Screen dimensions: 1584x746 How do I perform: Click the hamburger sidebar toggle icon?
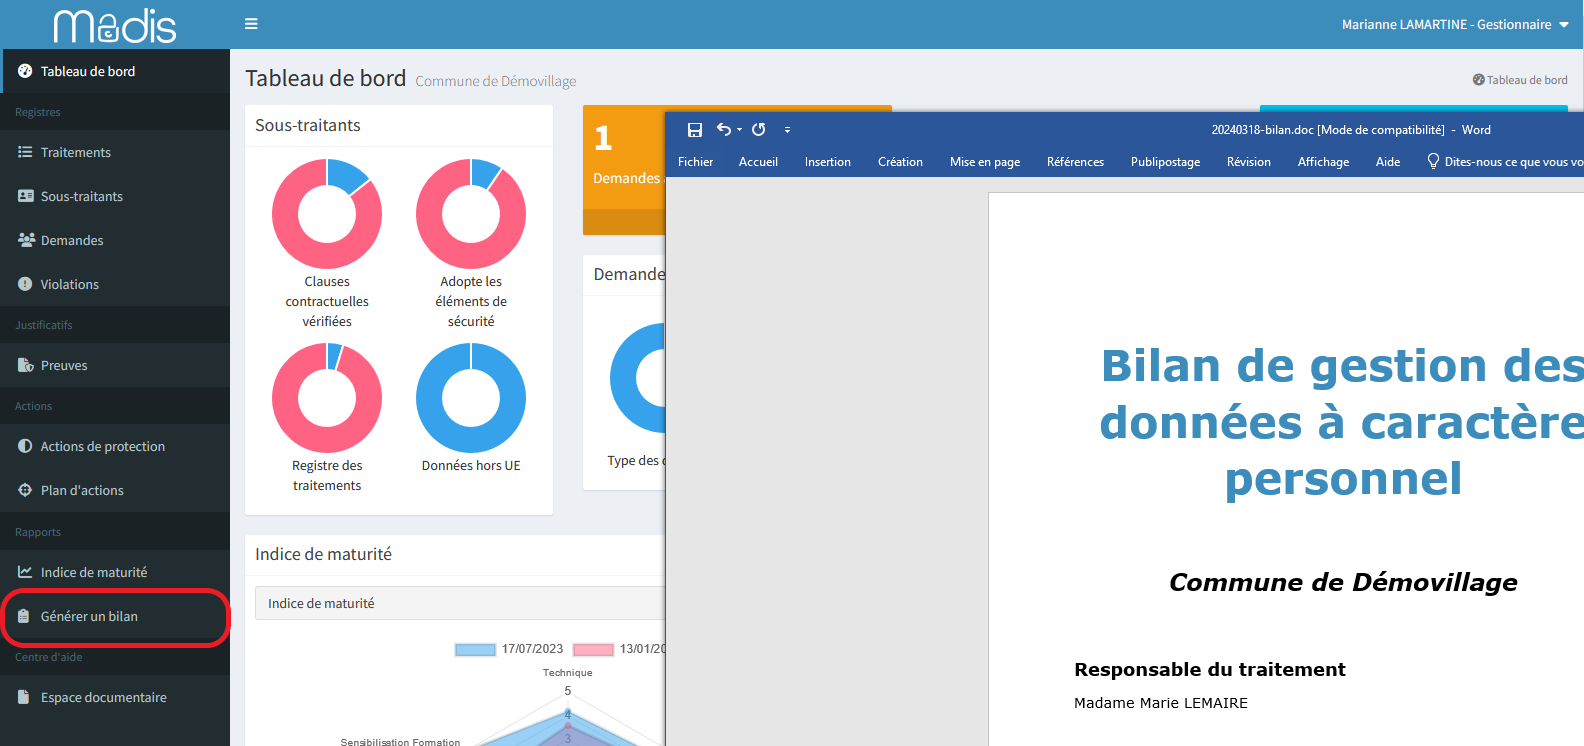[x=251, y=24]
